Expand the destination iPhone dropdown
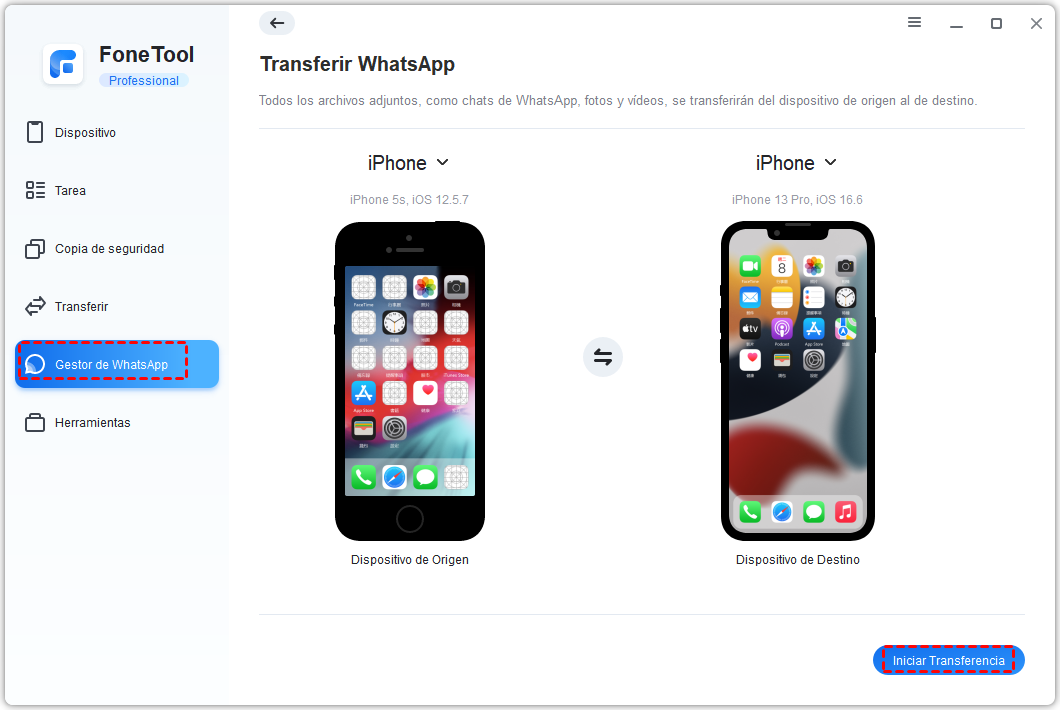Viewport: 1060px width, 710px height. [796, 163]
